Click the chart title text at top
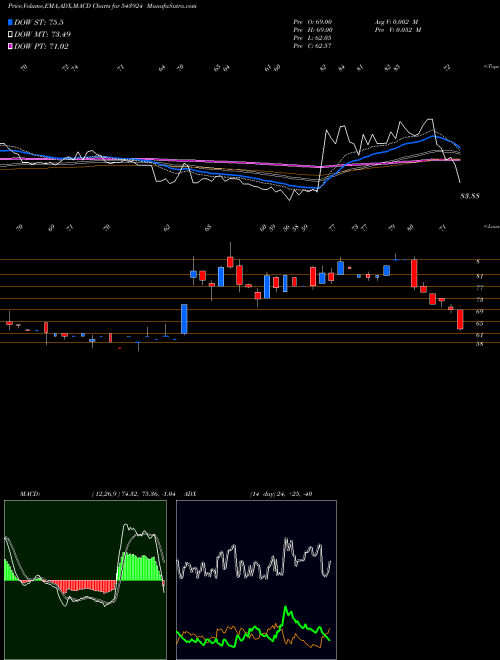 coord(102,6)
